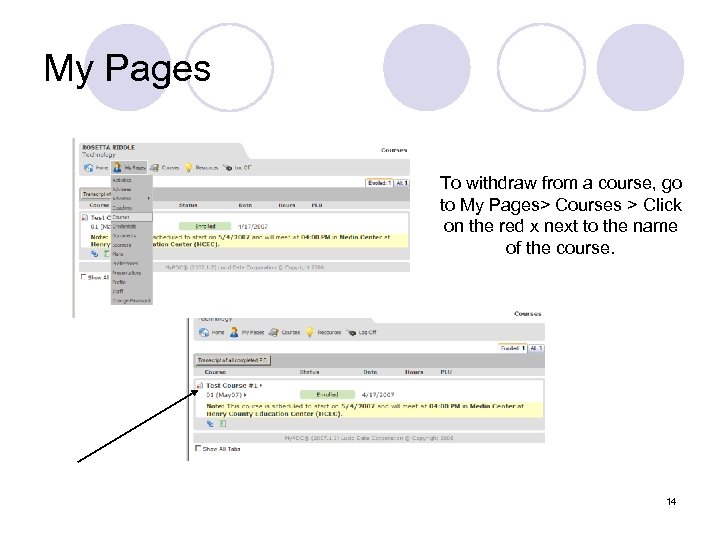Click Resources lightbulb in Test Course #1 screenshot
This screenshot has height=540, width=720.
click(x=310, y=332)
